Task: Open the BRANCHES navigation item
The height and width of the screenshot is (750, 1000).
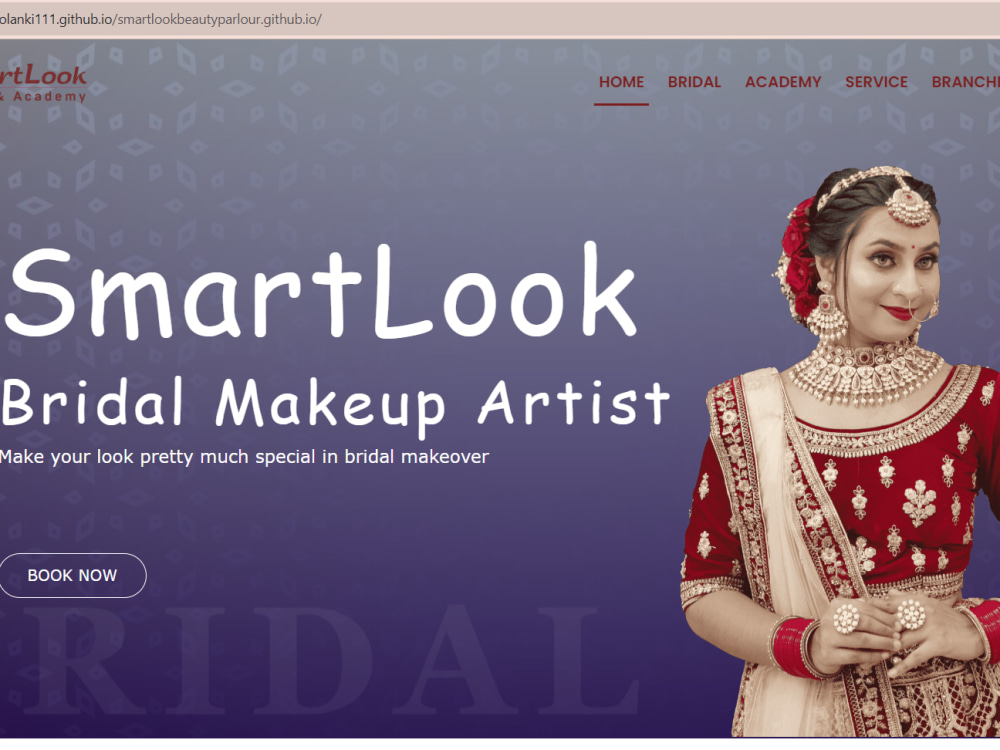Action: pos(965,82)
